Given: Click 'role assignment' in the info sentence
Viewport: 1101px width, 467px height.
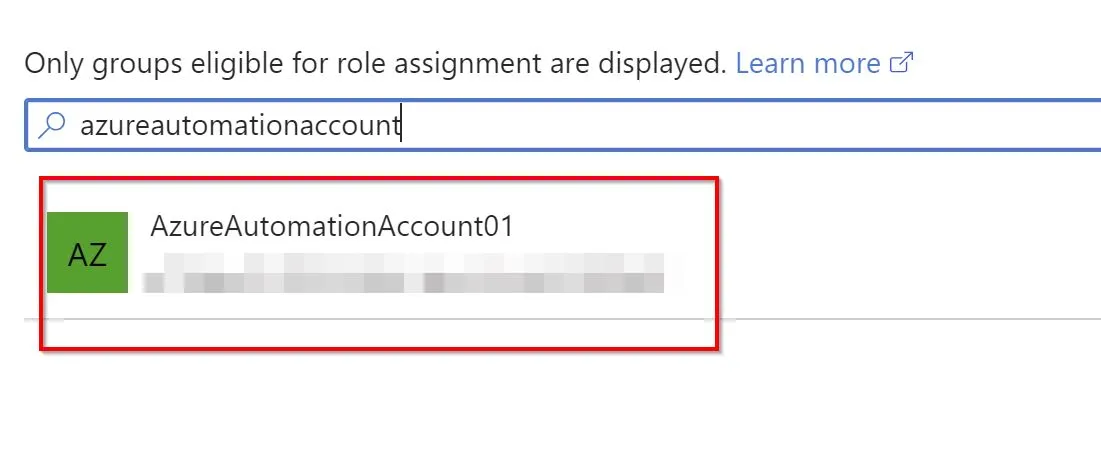Looking at the screenshot, I should click(461, 64).
